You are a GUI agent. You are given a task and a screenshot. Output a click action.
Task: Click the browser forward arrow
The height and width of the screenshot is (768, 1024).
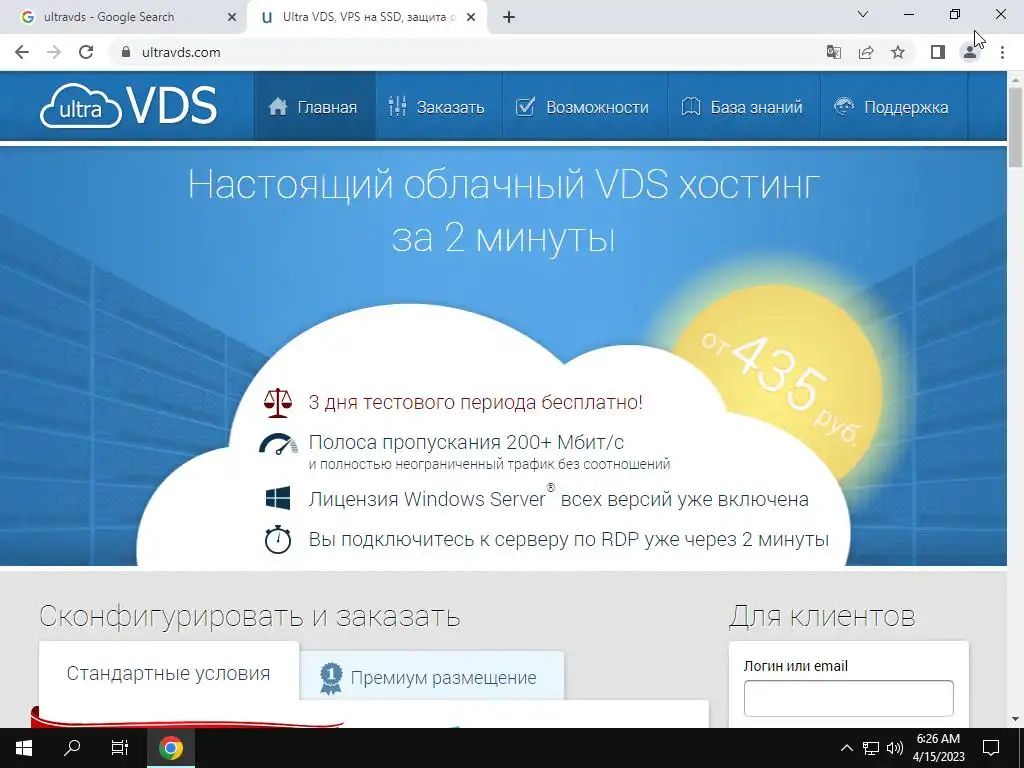click(x=54, y=52)
